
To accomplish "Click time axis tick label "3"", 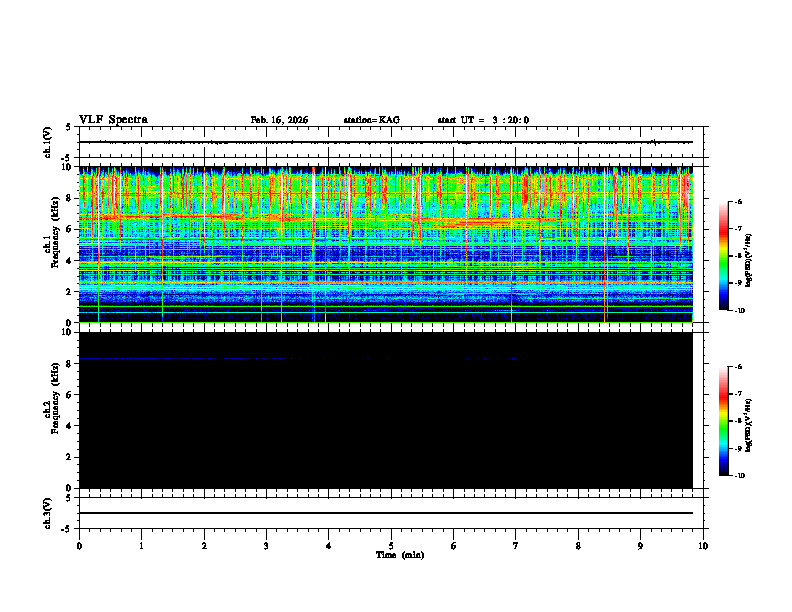I will [x=266, y=546].
